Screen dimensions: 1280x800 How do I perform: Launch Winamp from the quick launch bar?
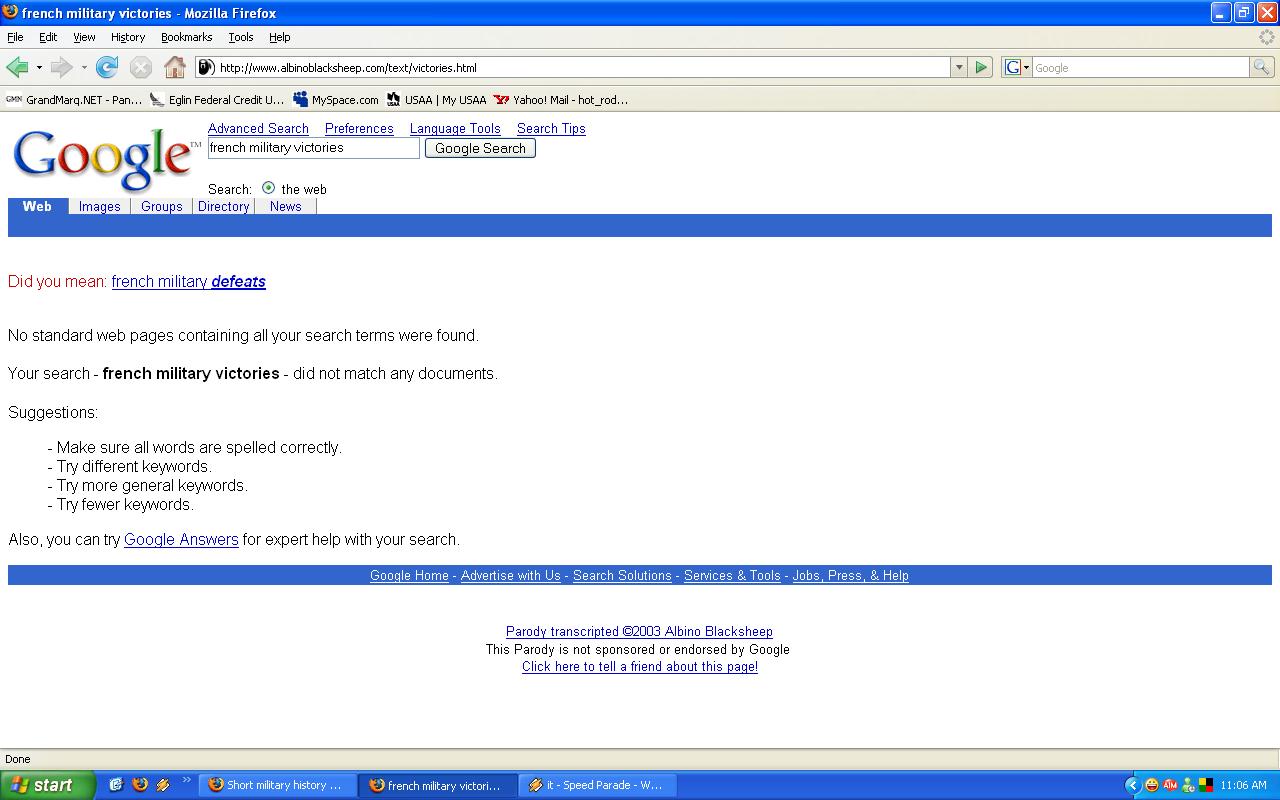(163, 785)
